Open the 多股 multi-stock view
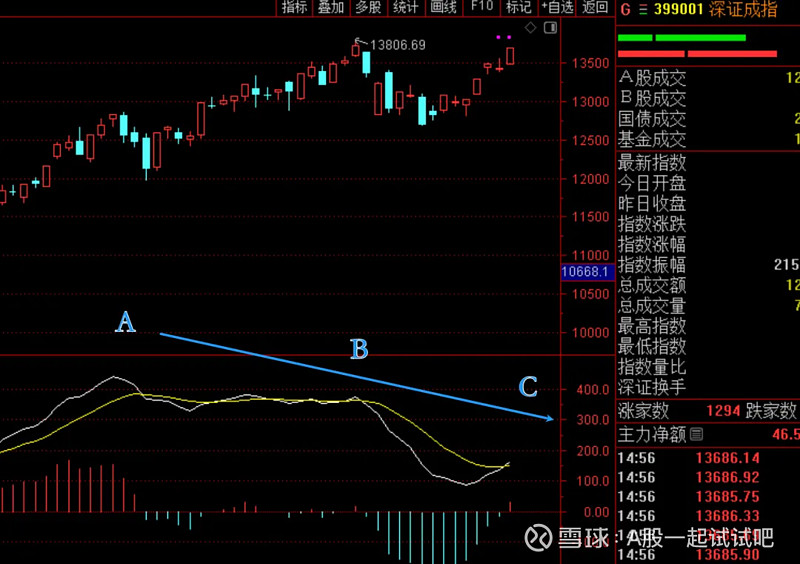Viewport: 800px width, 564px height. [x=368, y=7]
